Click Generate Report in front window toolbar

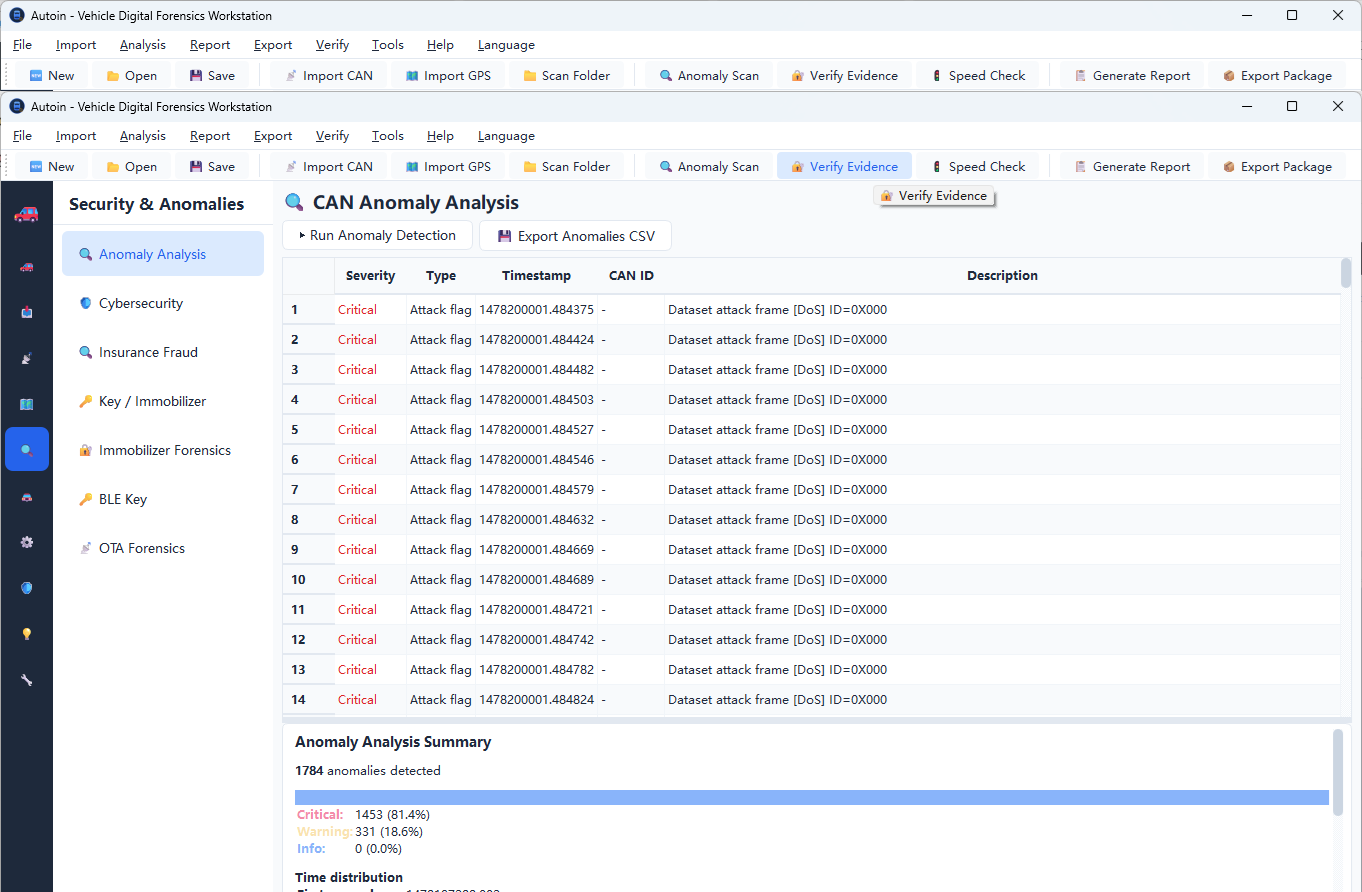(x=1132, y=166)
